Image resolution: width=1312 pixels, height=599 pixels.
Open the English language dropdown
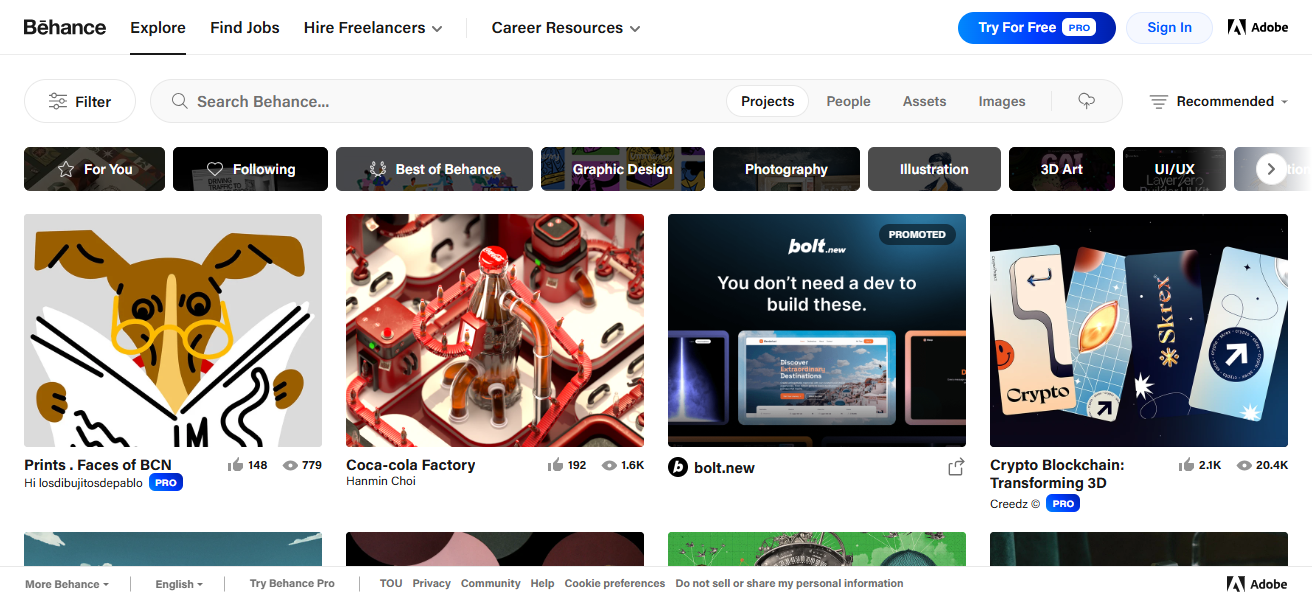(x=179, y=584)
